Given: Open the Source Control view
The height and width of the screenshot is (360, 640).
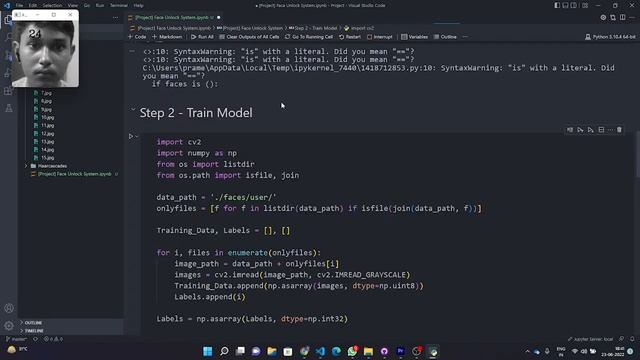Looking at the screenshot, I should 8,56.
